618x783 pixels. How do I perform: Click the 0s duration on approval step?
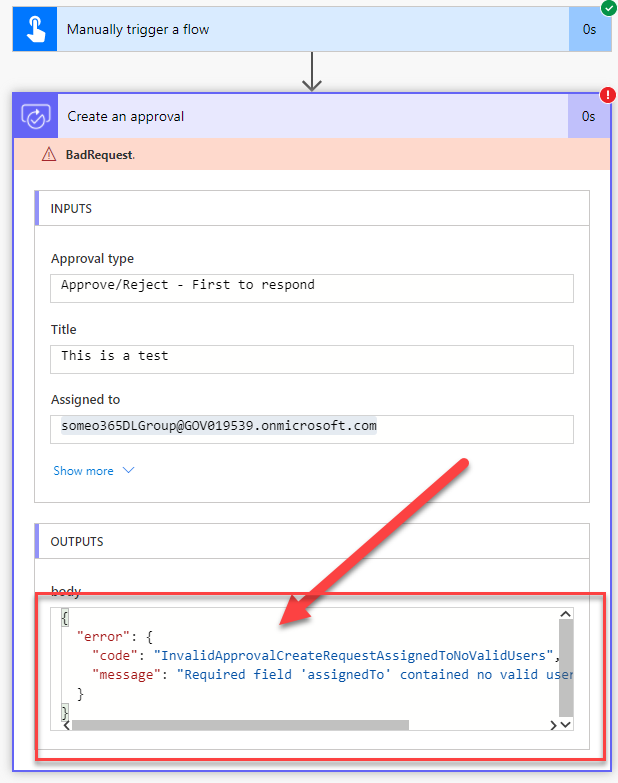[x=589, y=116]
